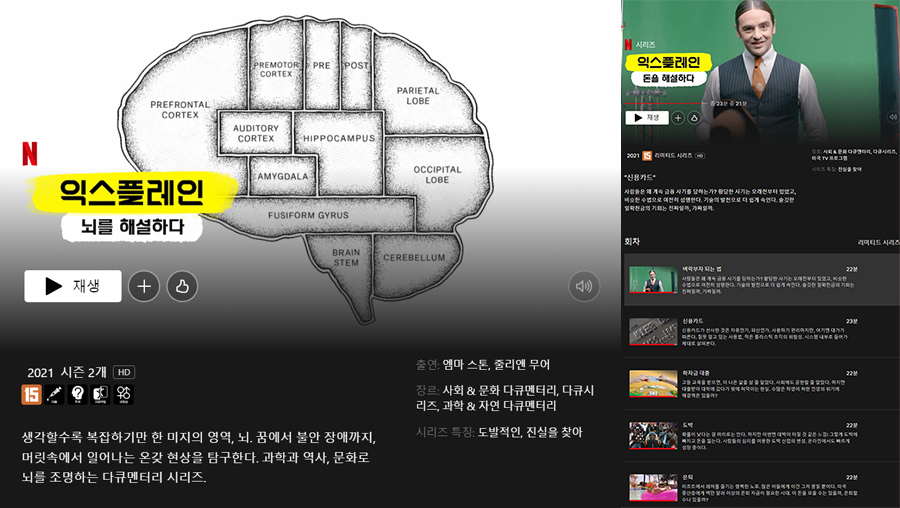The height and width of the screenshot is (508, 900).
Task: Select the 신용카드 title in the episode list
Action: [692, 321]
